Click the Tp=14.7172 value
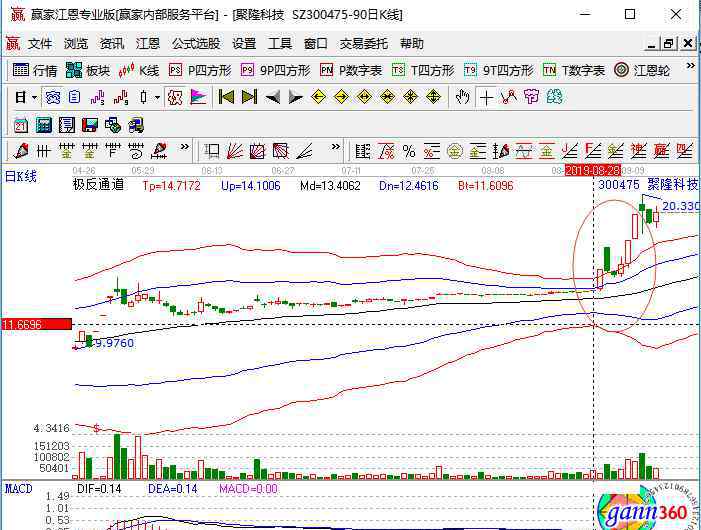The width and height of the screenshot is (701, 530). [172, 185]
